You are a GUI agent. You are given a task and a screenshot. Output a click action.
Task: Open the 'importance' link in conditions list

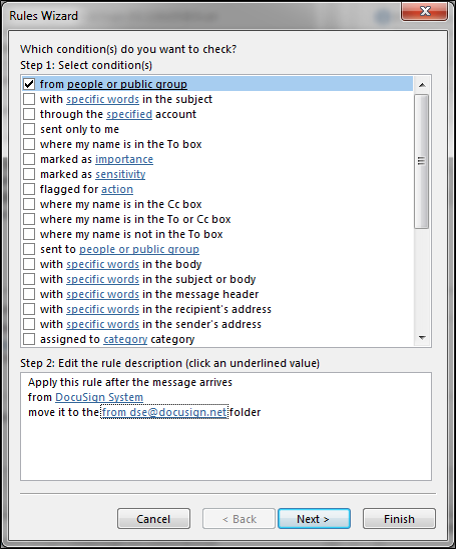pos(124,159)
